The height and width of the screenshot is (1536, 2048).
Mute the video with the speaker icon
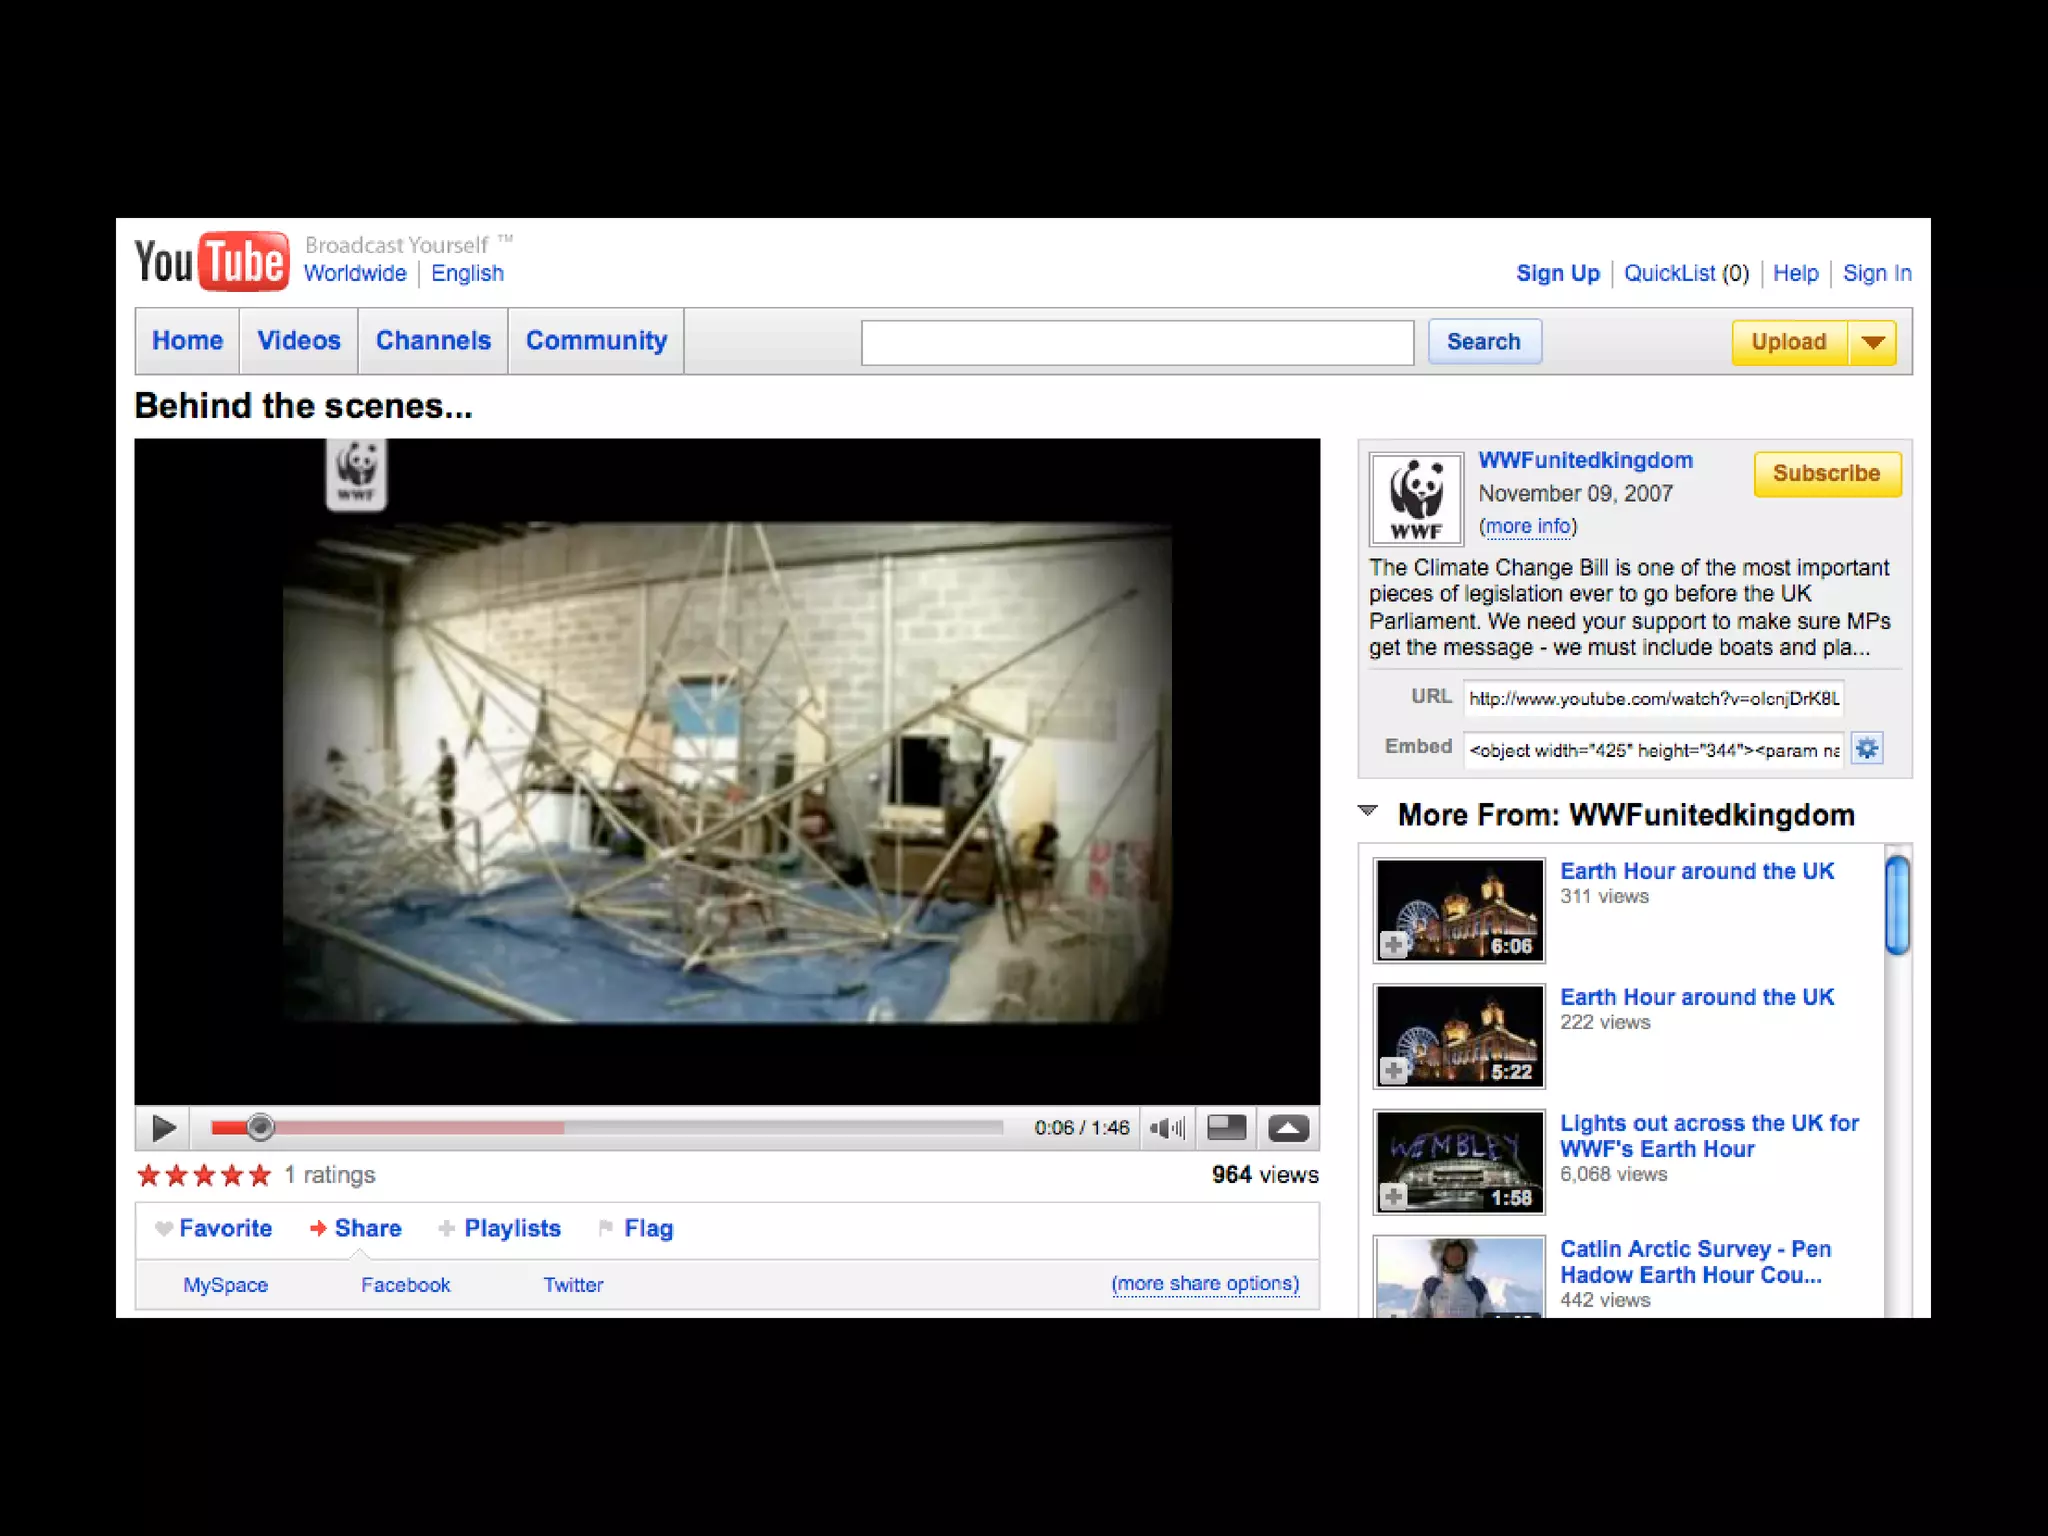point(1166,1128)
